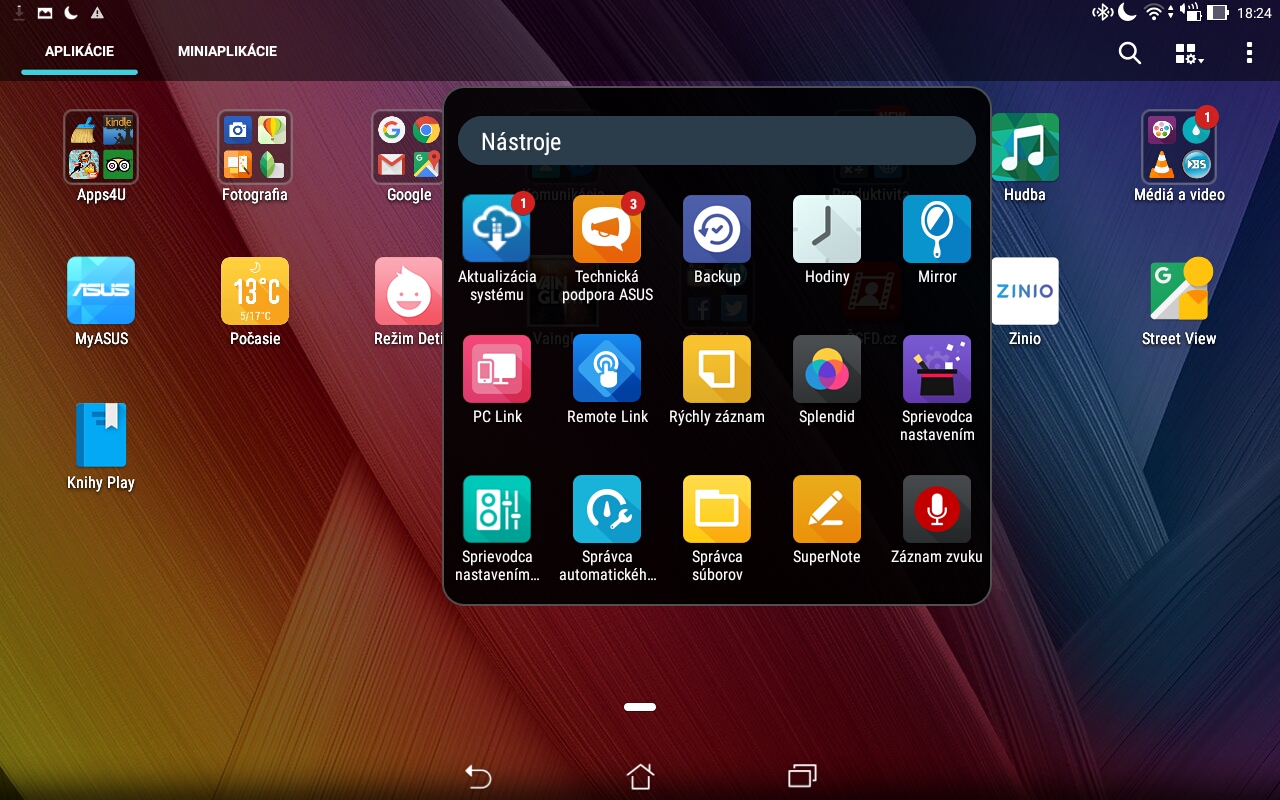Open the three-dot overflow menu
Viewport: 1280px width, 800px height.
[x=1249, y=53]
